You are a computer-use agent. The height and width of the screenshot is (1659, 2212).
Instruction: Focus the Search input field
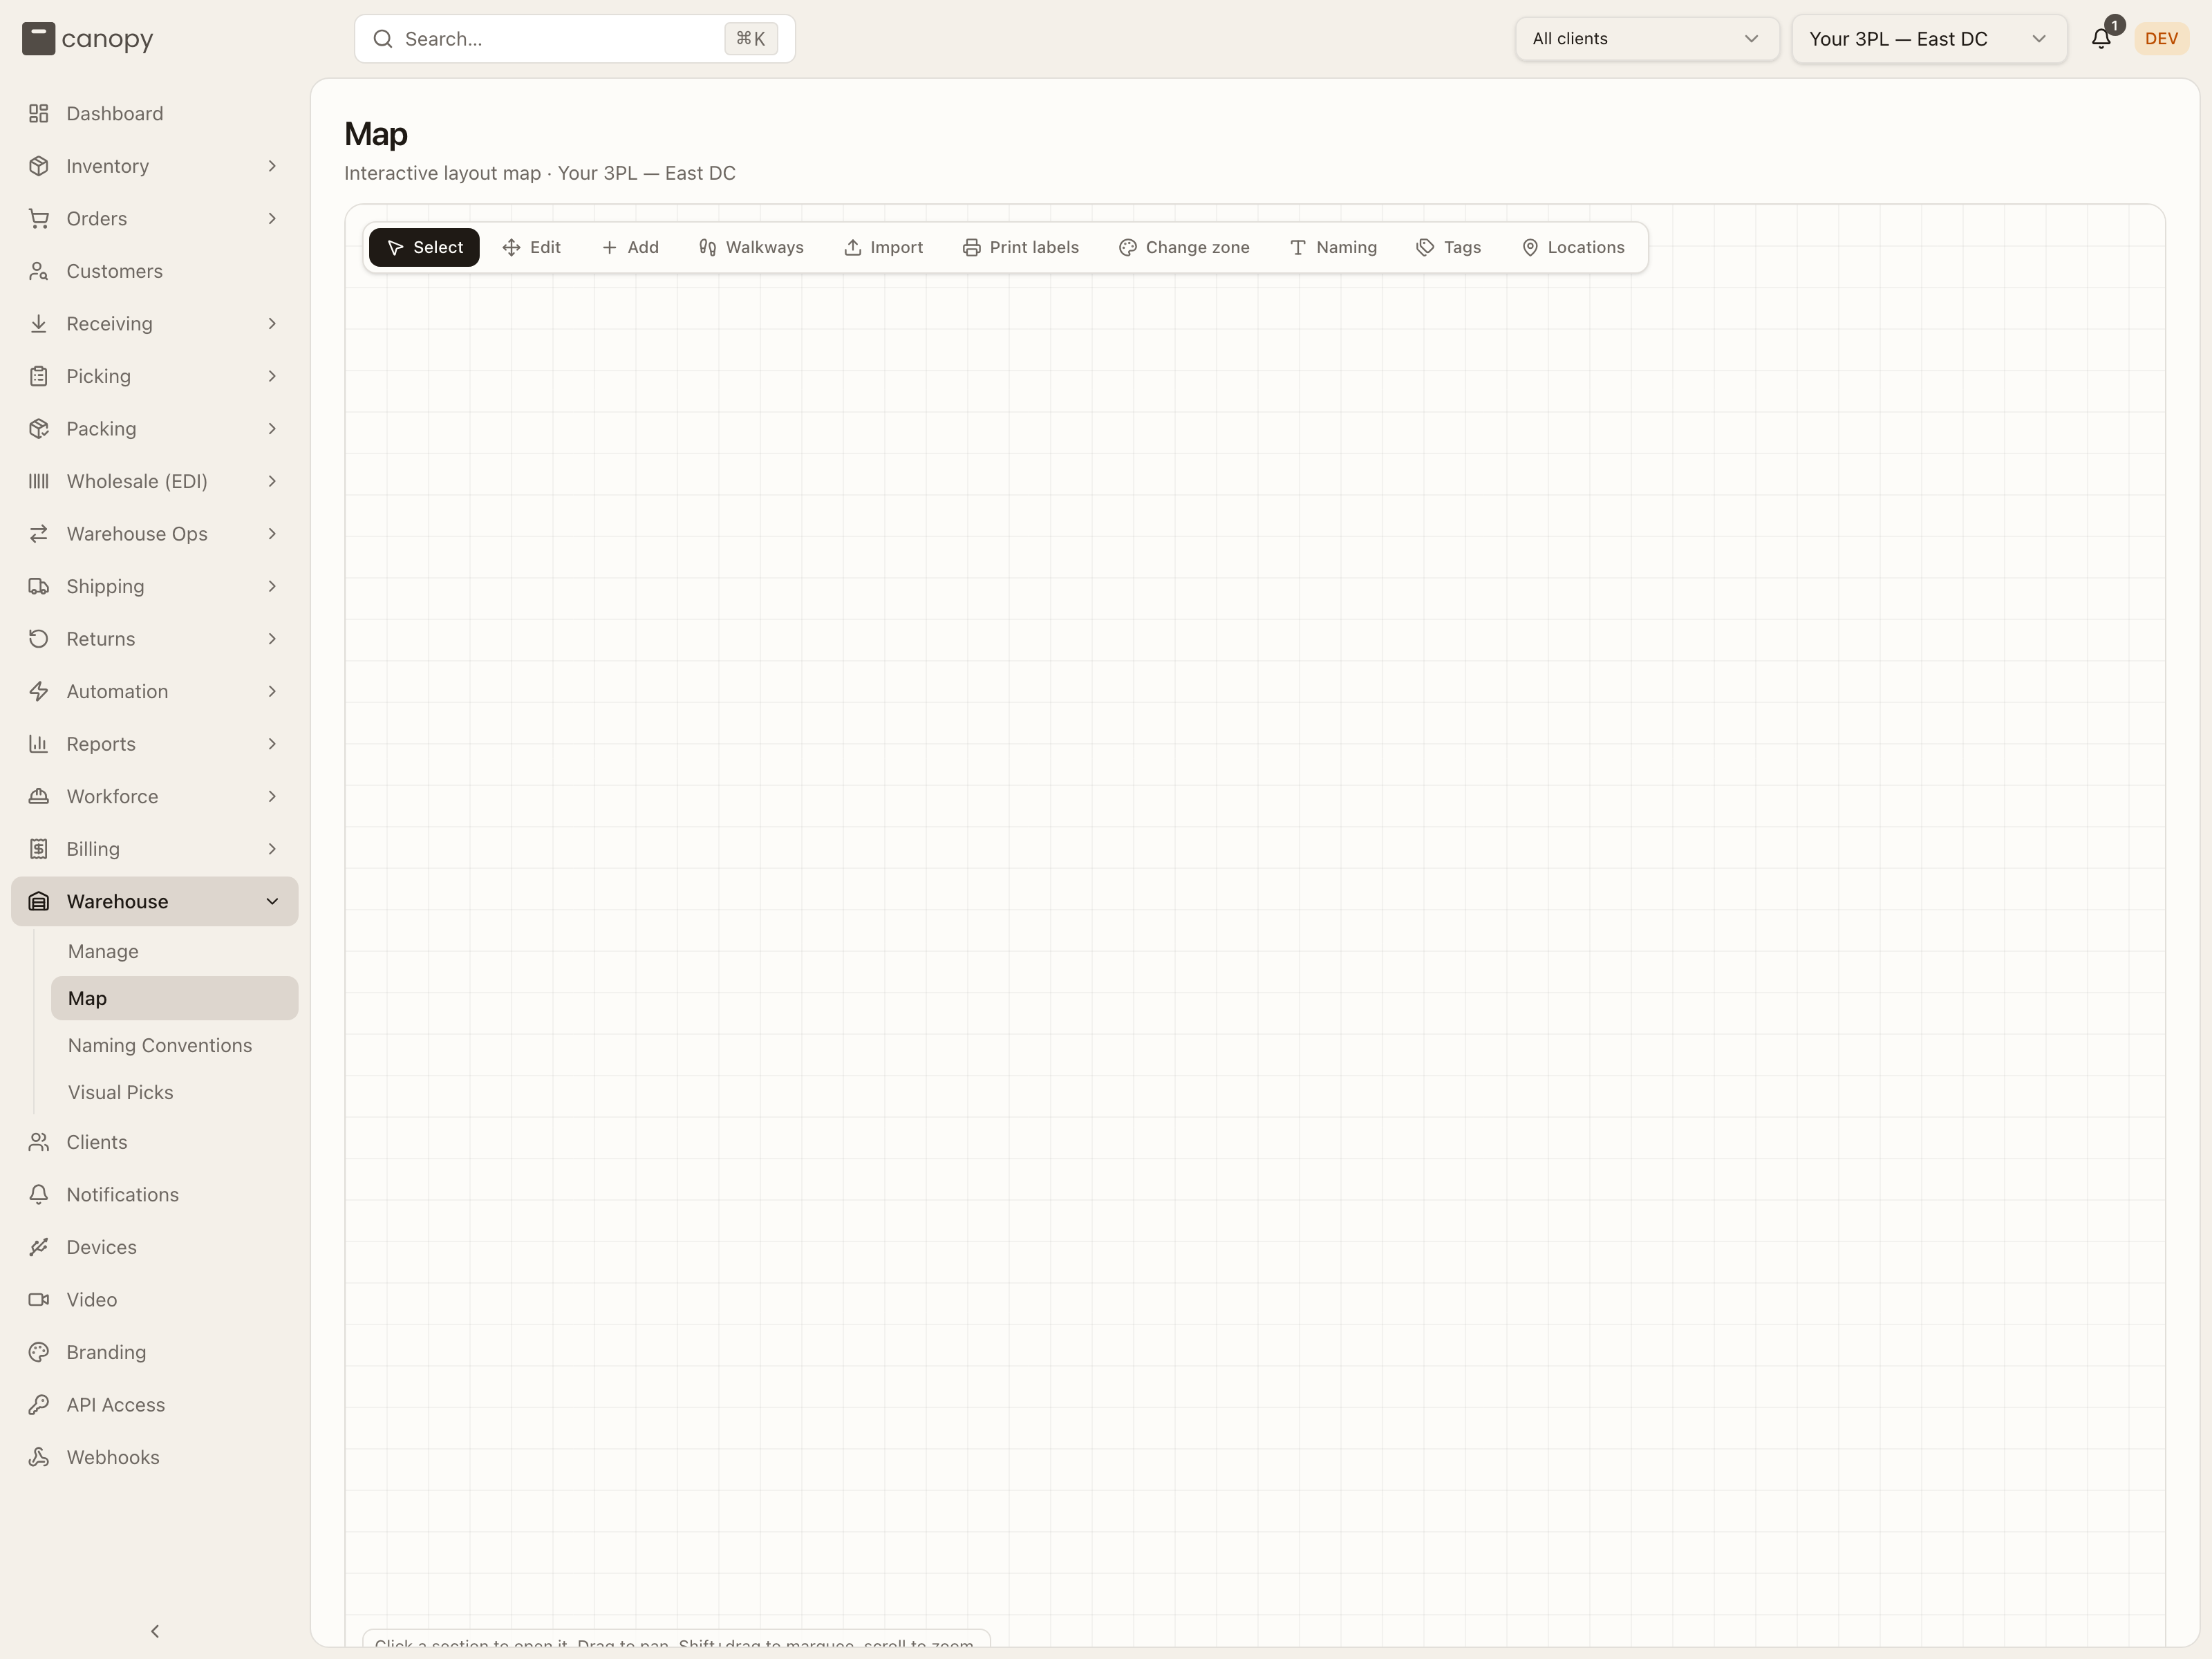575,39
